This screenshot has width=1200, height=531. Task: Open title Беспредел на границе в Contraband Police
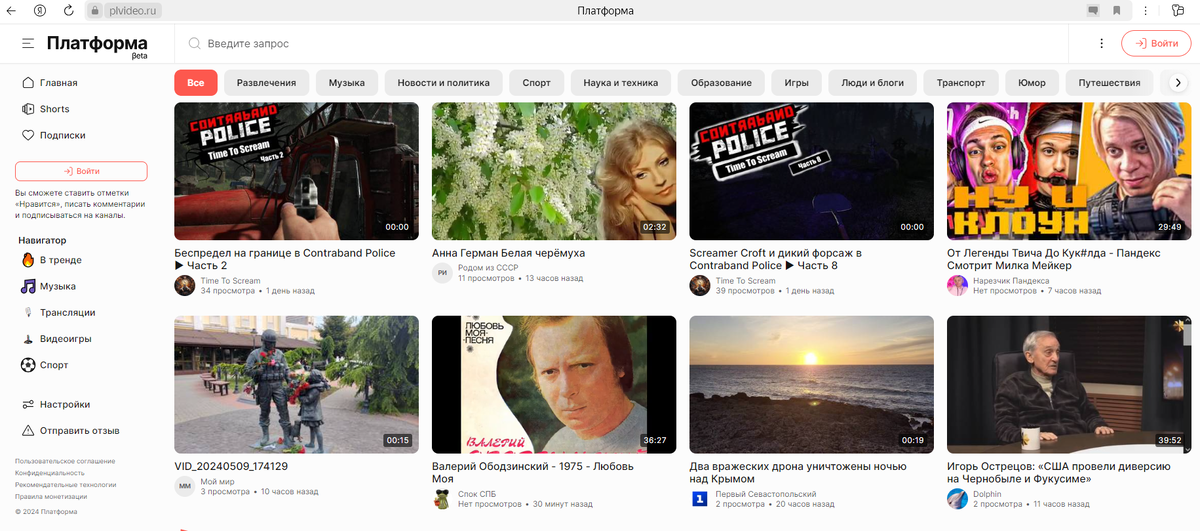coord(285,259)
